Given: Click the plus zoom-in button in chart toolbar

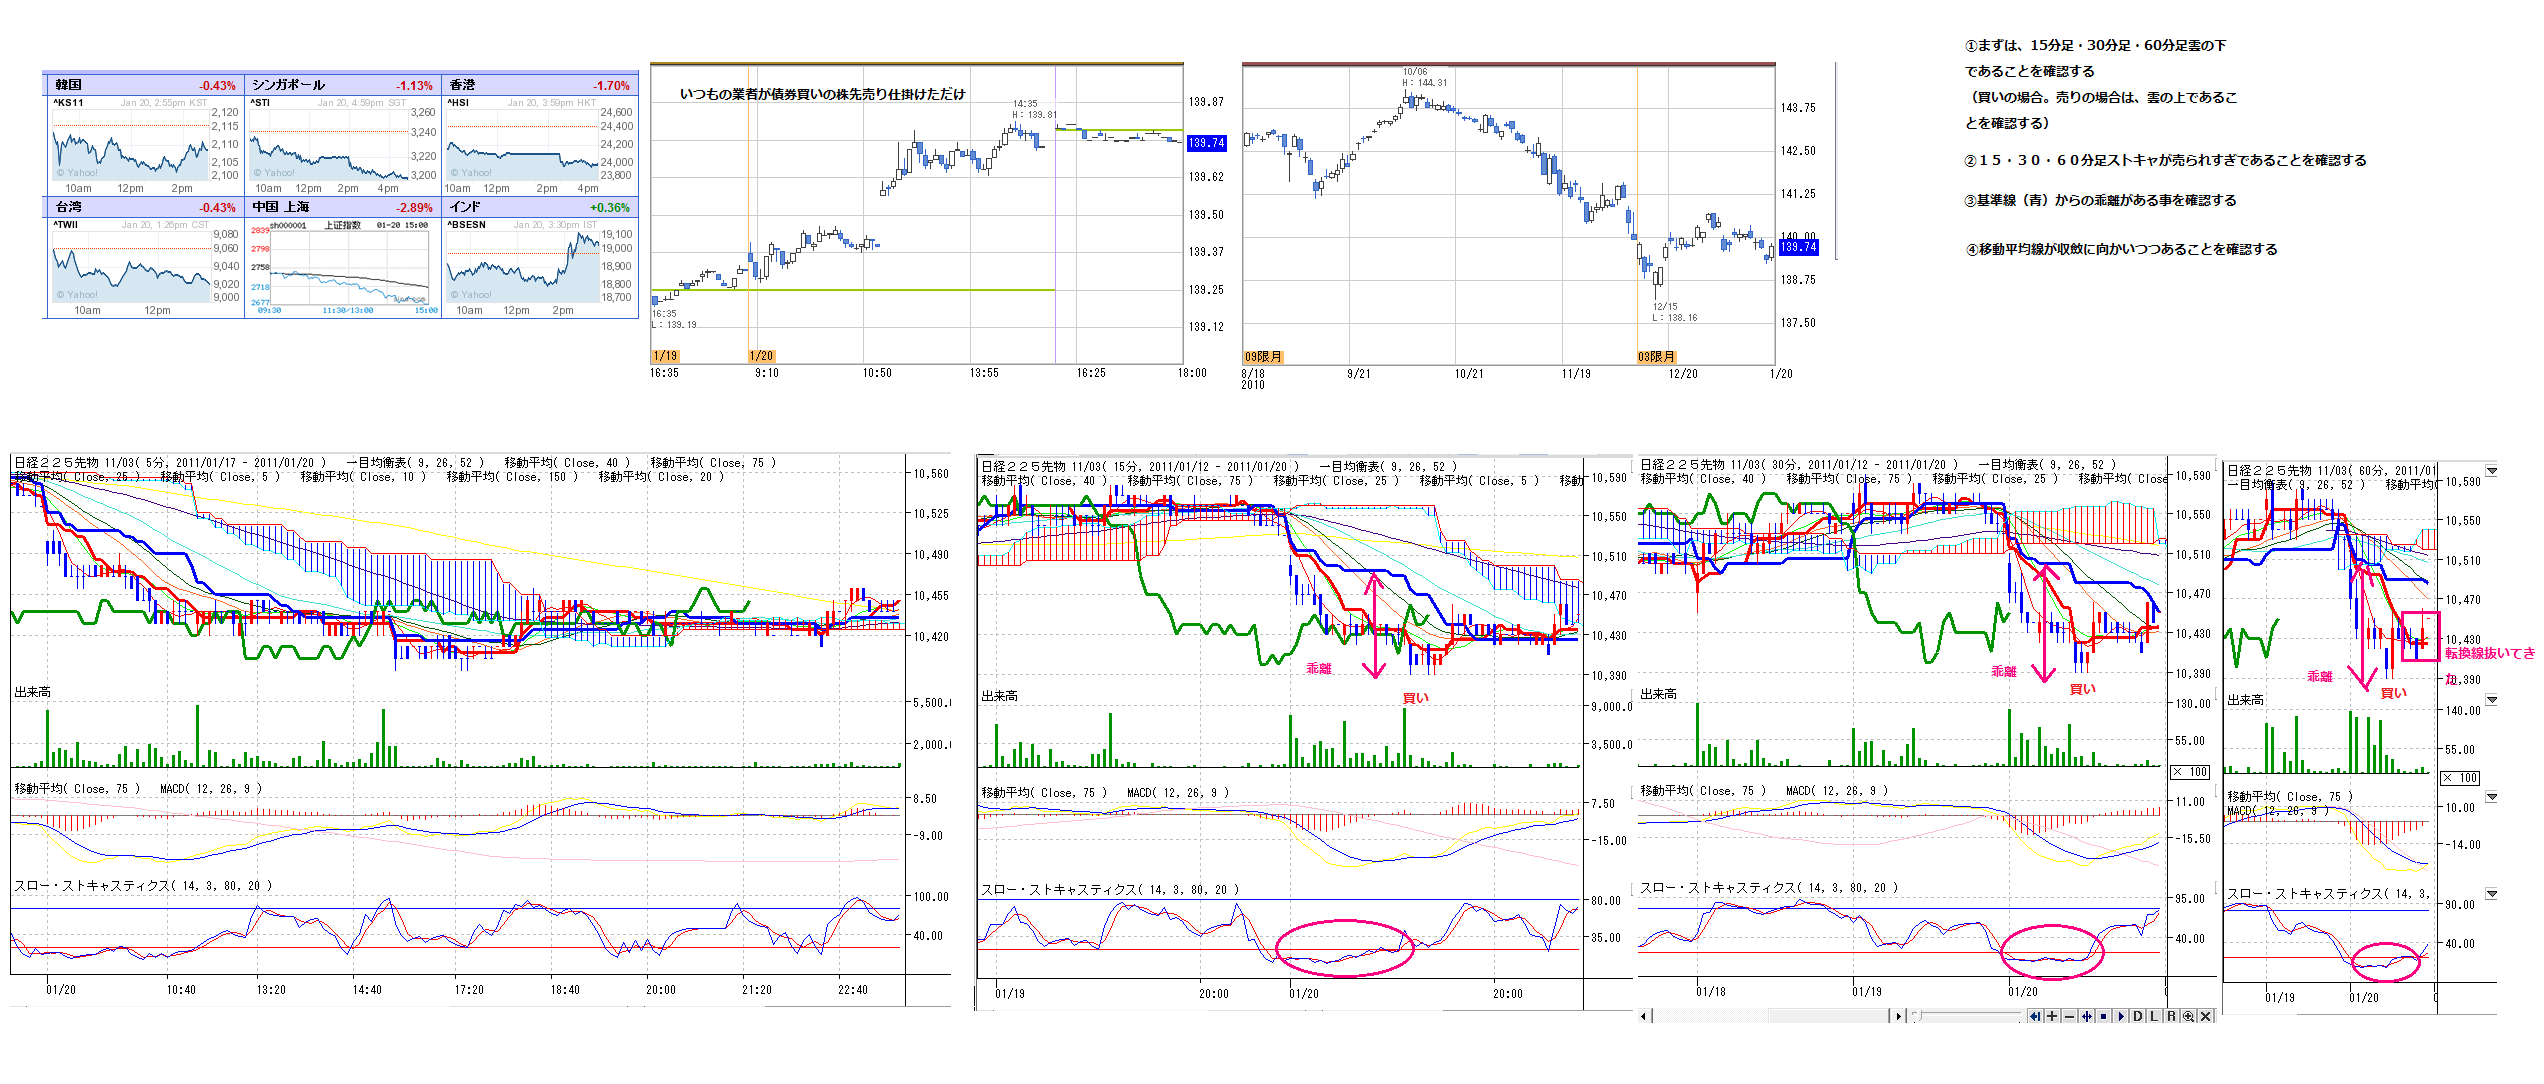Looking at the screenshot, I should 2052,1016.
